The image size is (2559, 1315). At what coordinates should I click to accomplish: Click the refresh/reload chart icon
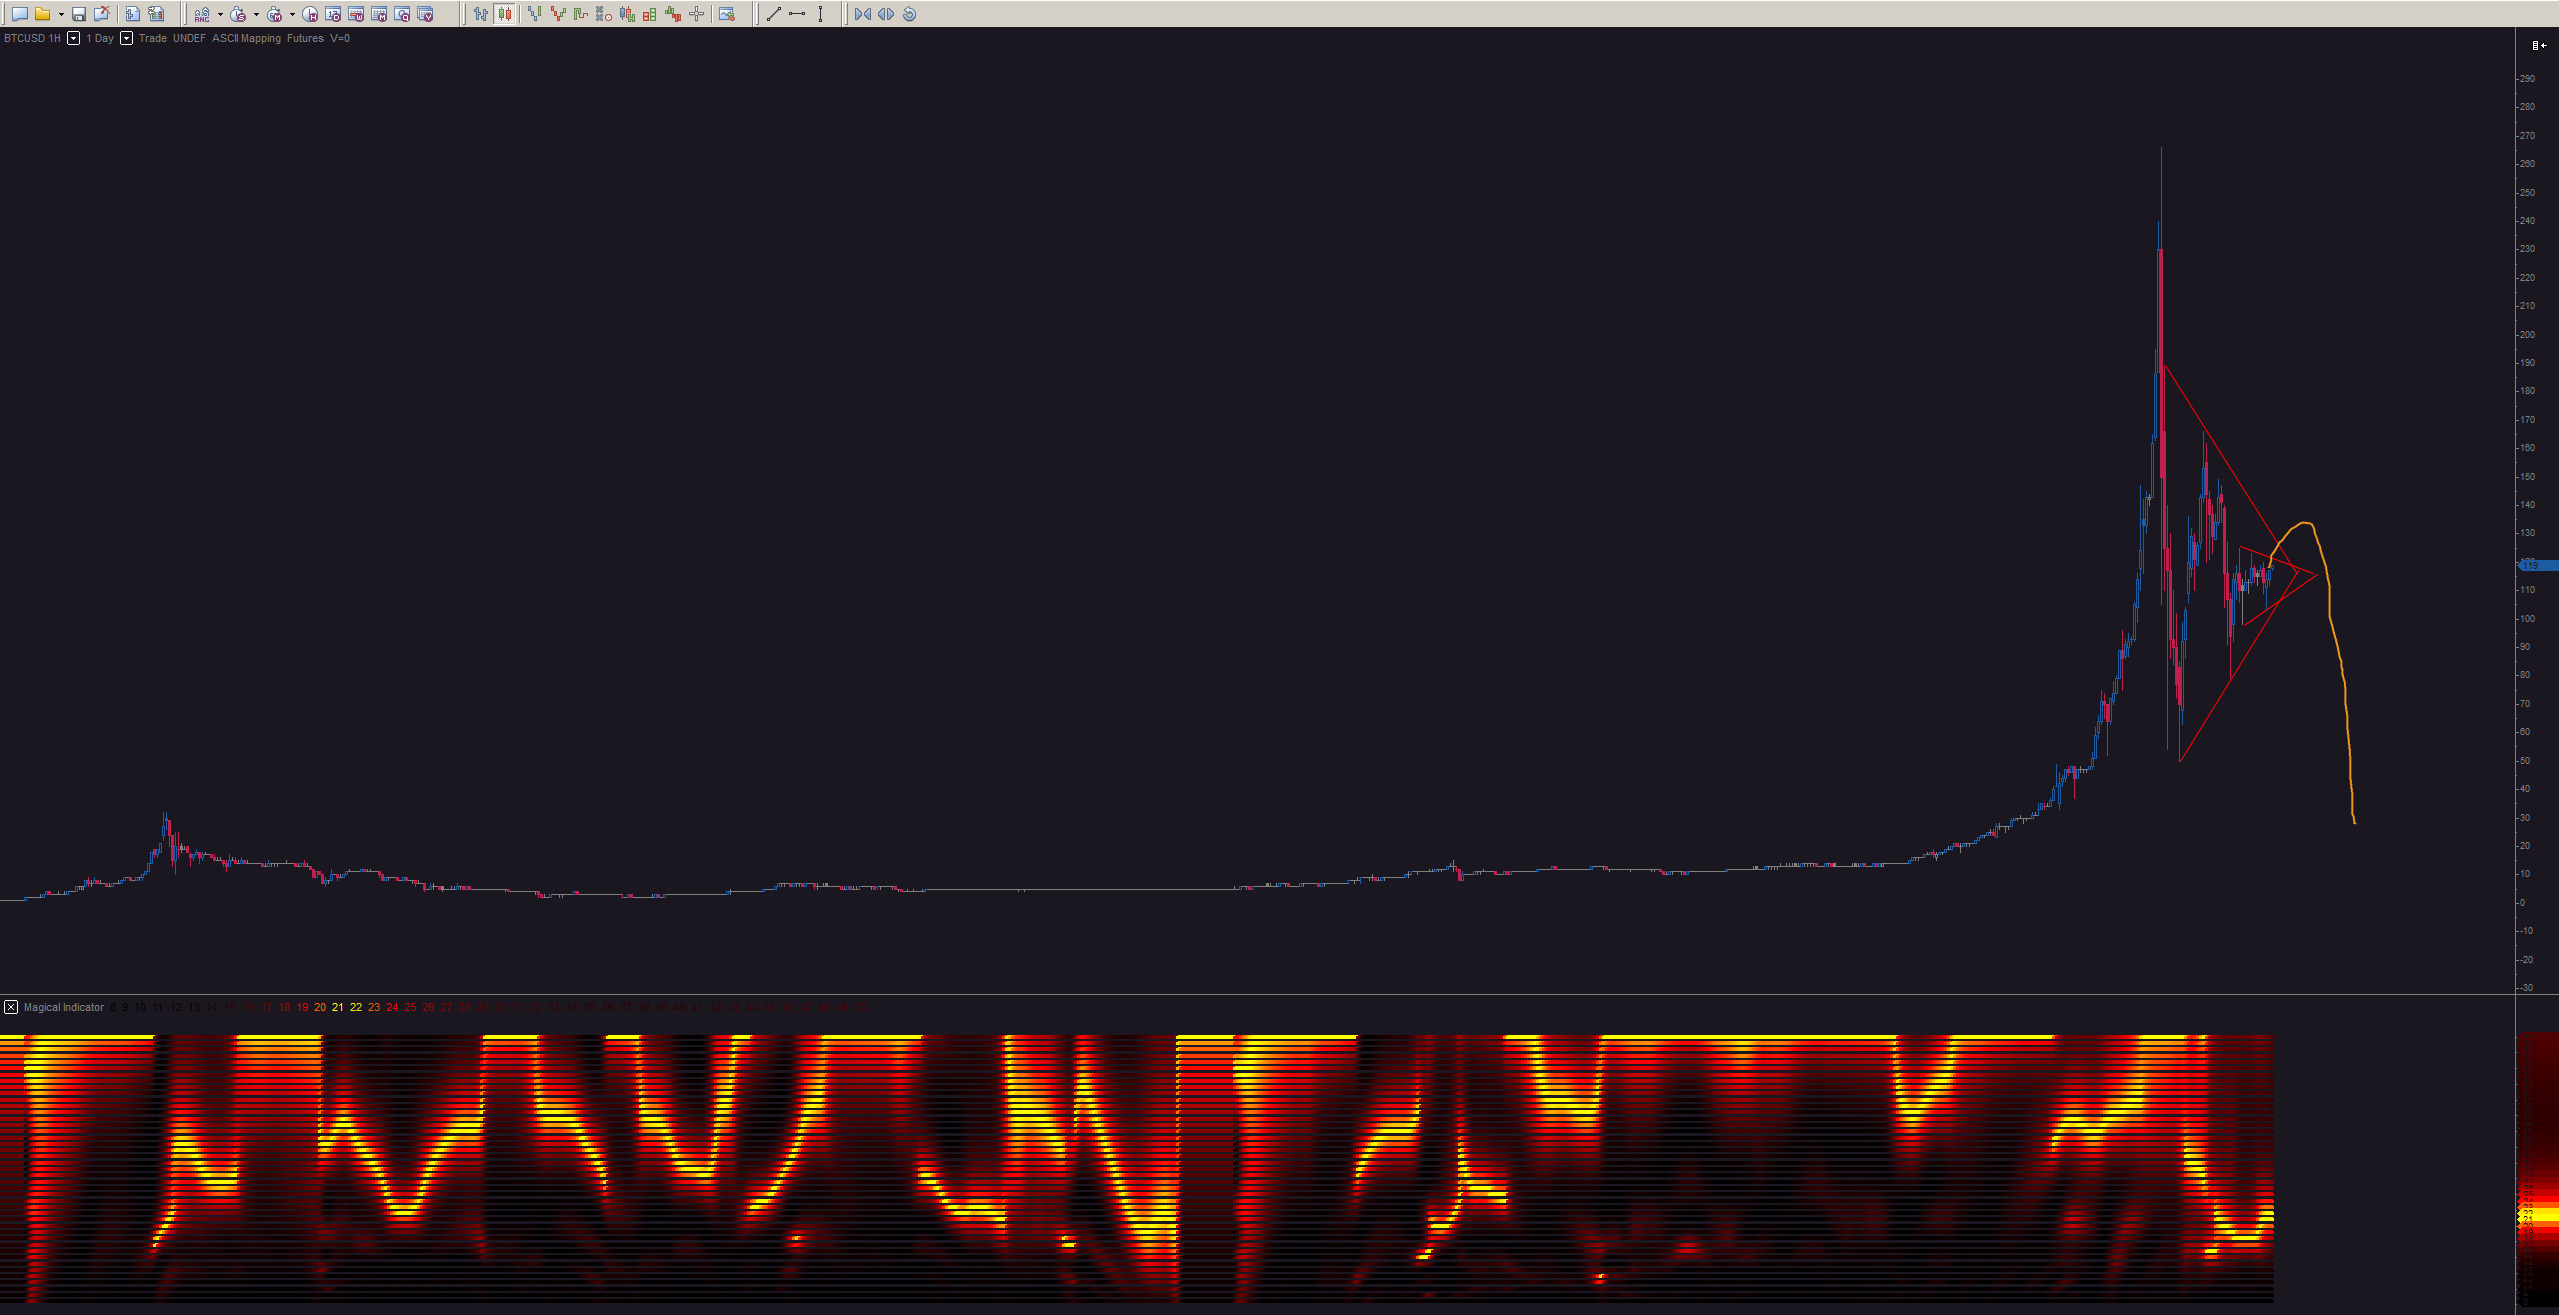909,14
